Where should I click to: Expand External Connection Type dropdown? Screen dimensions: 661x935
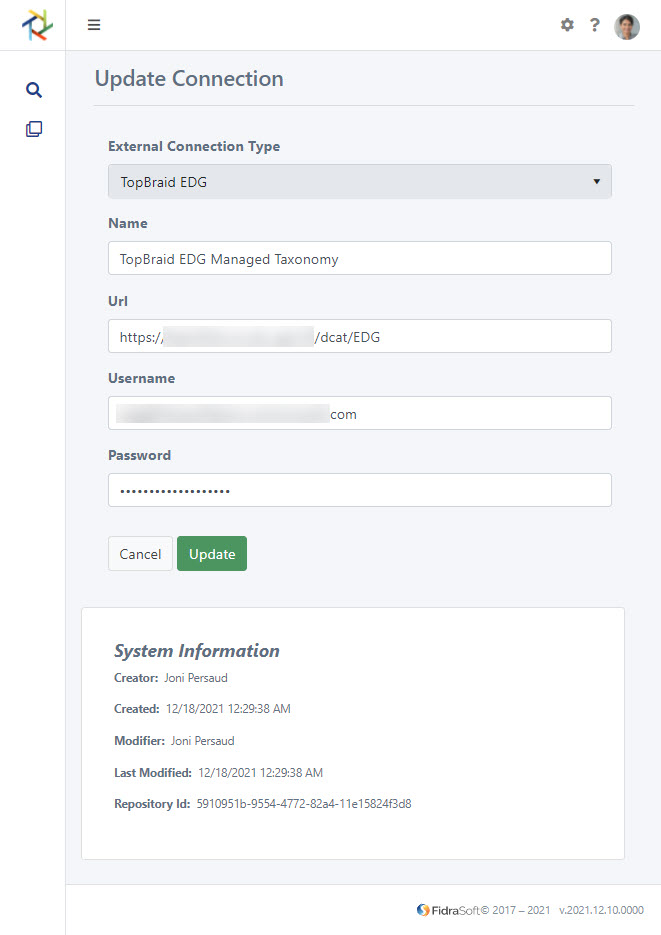pyautogui.click(x=359, y=181)
